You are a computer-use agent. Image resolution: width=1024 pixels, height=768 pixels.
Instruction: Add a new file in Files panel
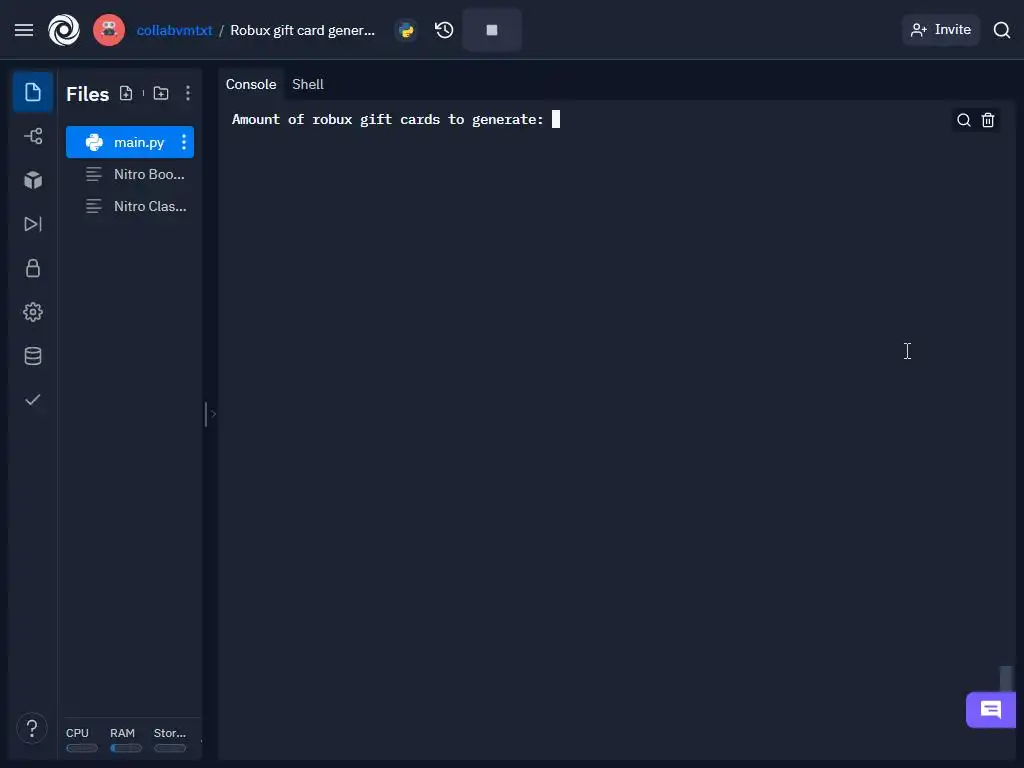coord(126,93)
